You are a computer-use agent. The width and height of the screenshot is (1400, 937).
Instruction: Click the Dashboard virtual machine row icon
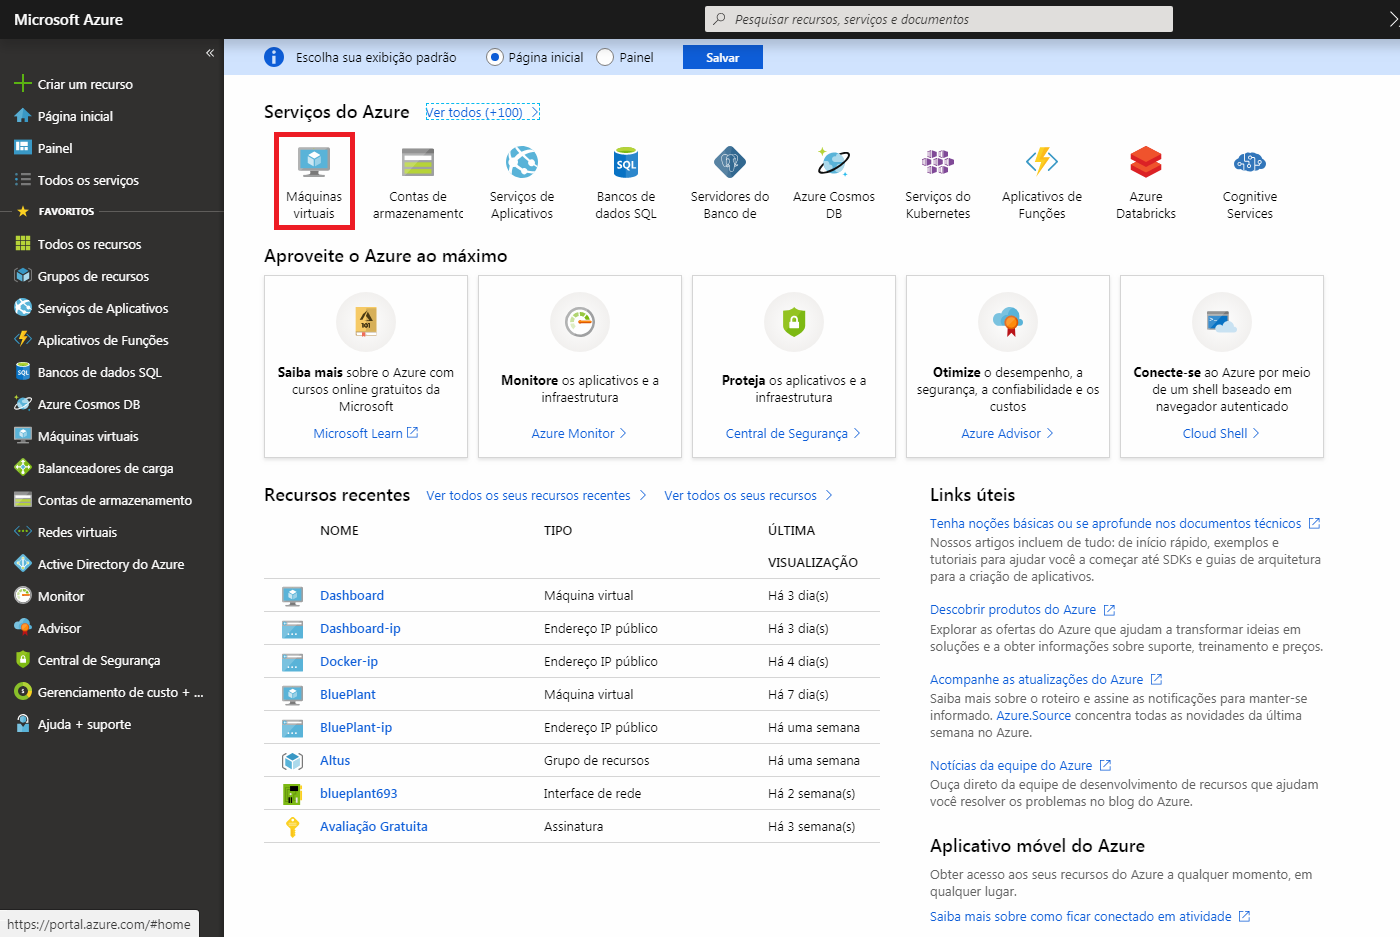click(292, 596)
